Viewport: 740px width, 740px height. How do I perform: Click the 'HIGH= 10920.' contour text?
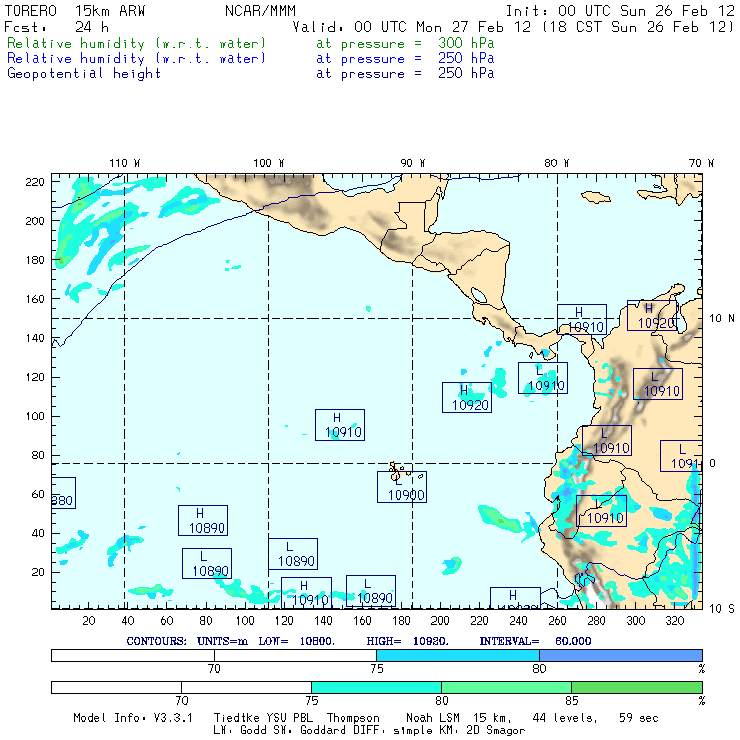pos(408,641)
